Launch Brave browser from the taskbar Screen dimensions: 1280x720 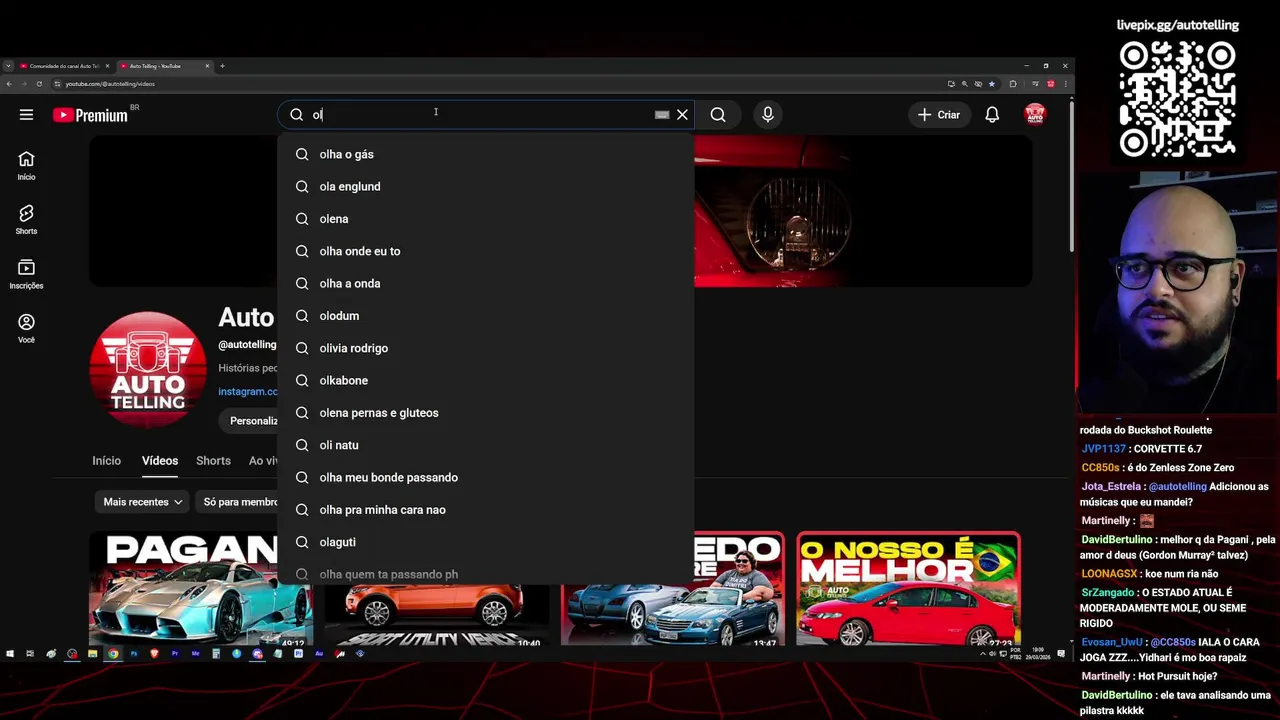coord(154,654)
